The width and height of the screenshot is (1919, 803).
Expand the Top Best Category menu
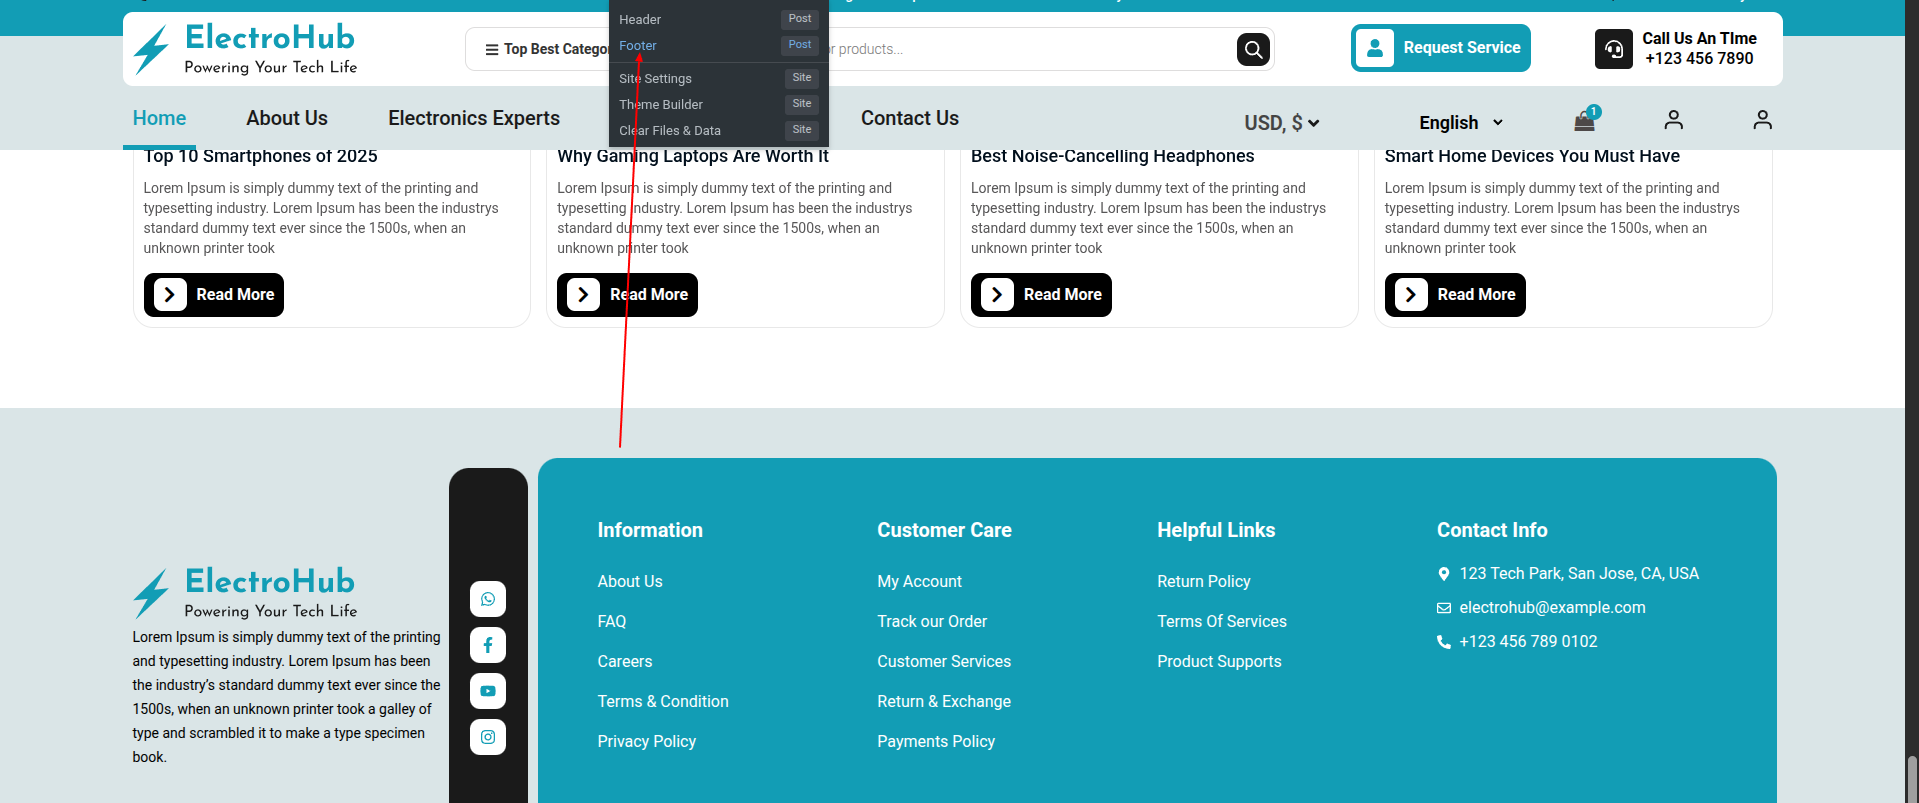pyautogui.click(x=545, y=49)
